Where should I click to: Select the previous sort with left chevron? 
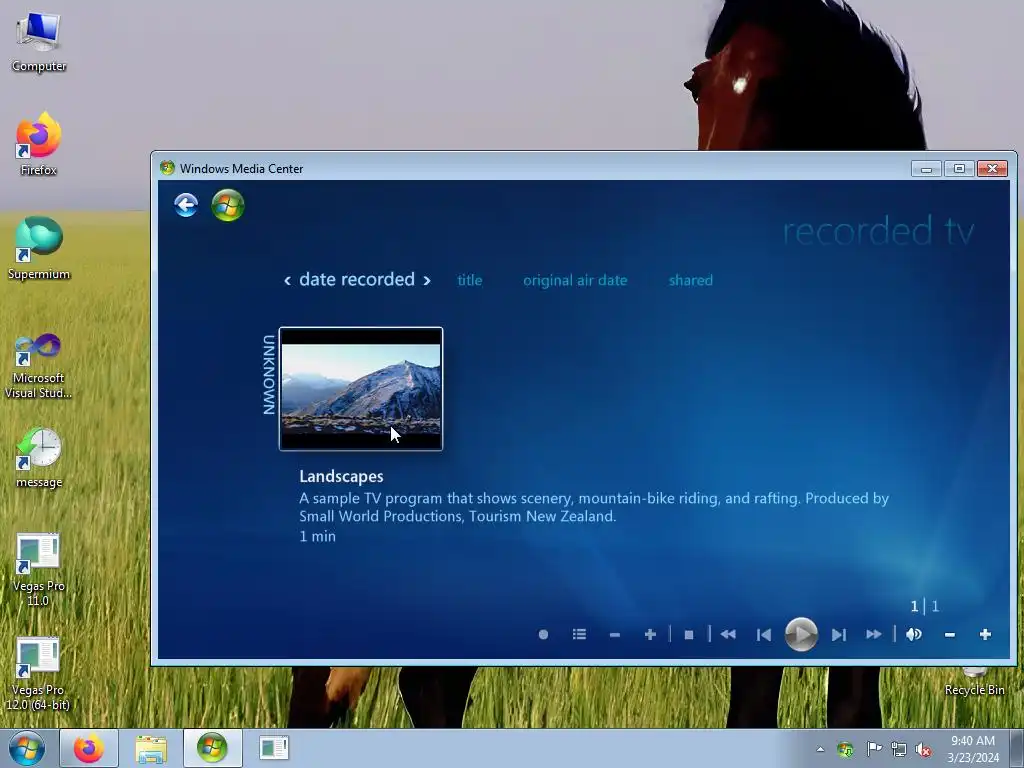[x=287, y=281]
